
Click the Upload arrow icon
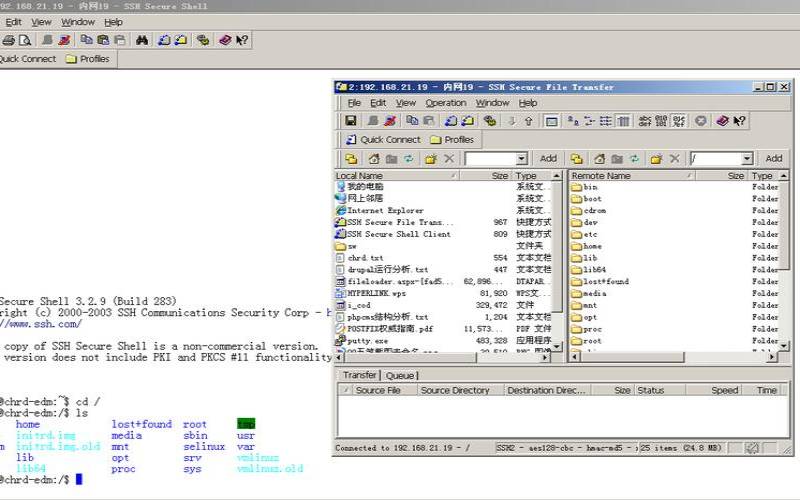(x=529, y=121)
